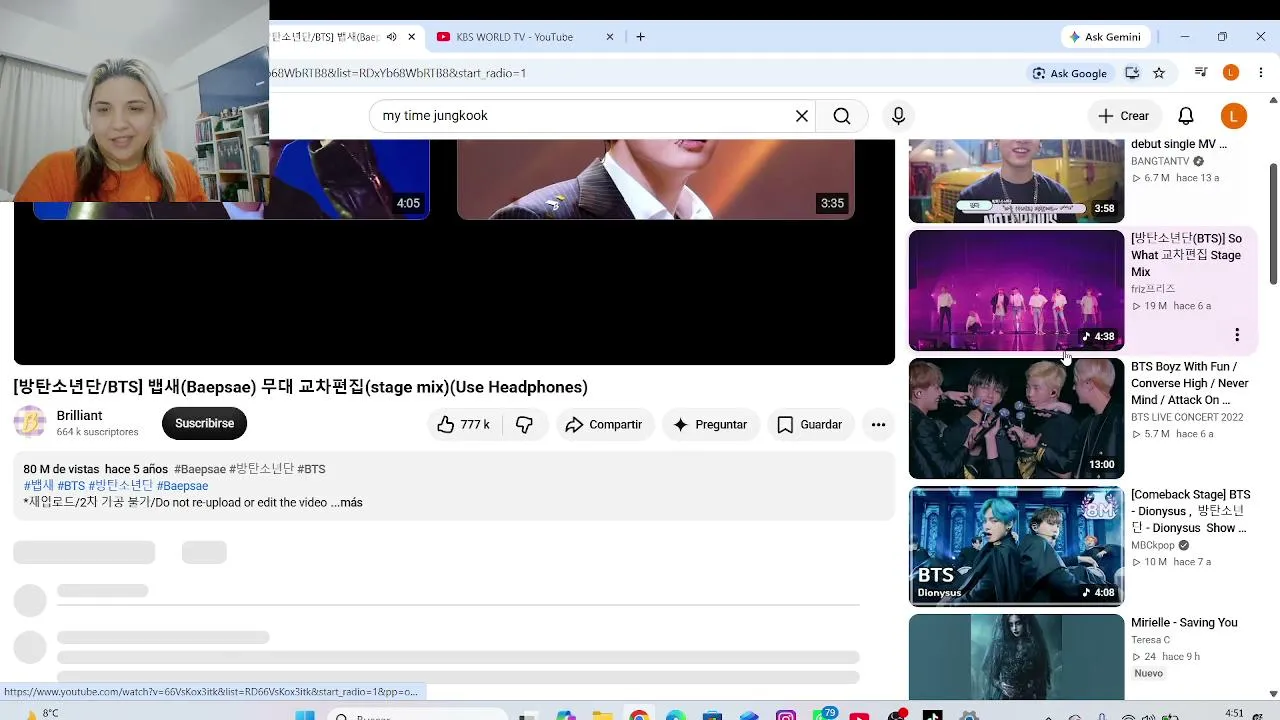Open more actions under the video
Screen dimensions: 1280x720
click(x=878, y=425)
